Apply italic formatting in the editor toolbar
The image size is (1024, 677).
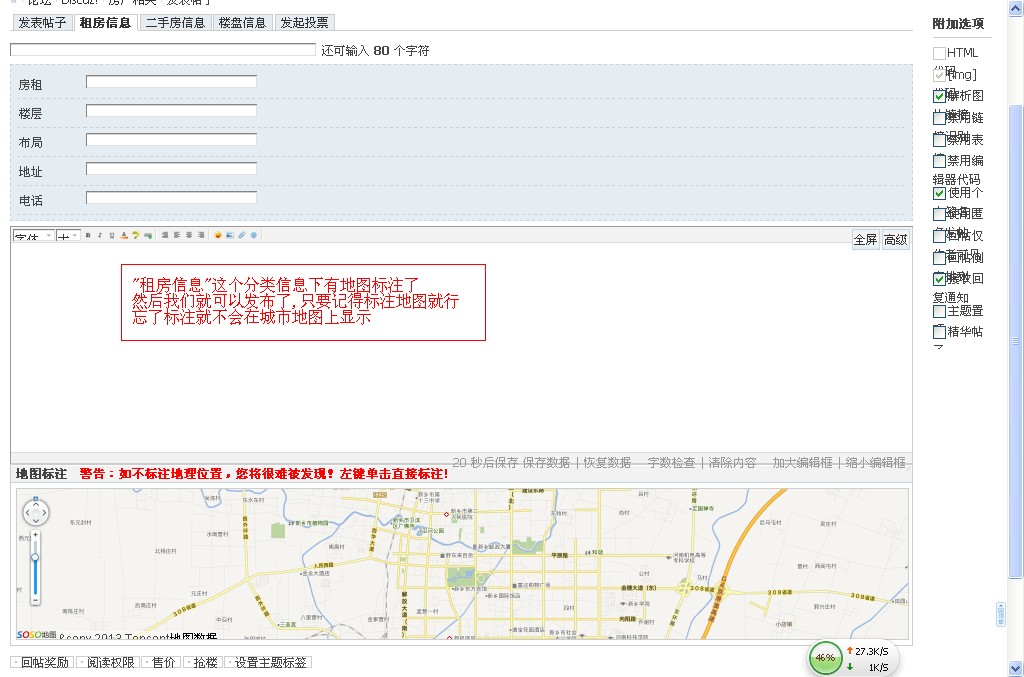100,235
